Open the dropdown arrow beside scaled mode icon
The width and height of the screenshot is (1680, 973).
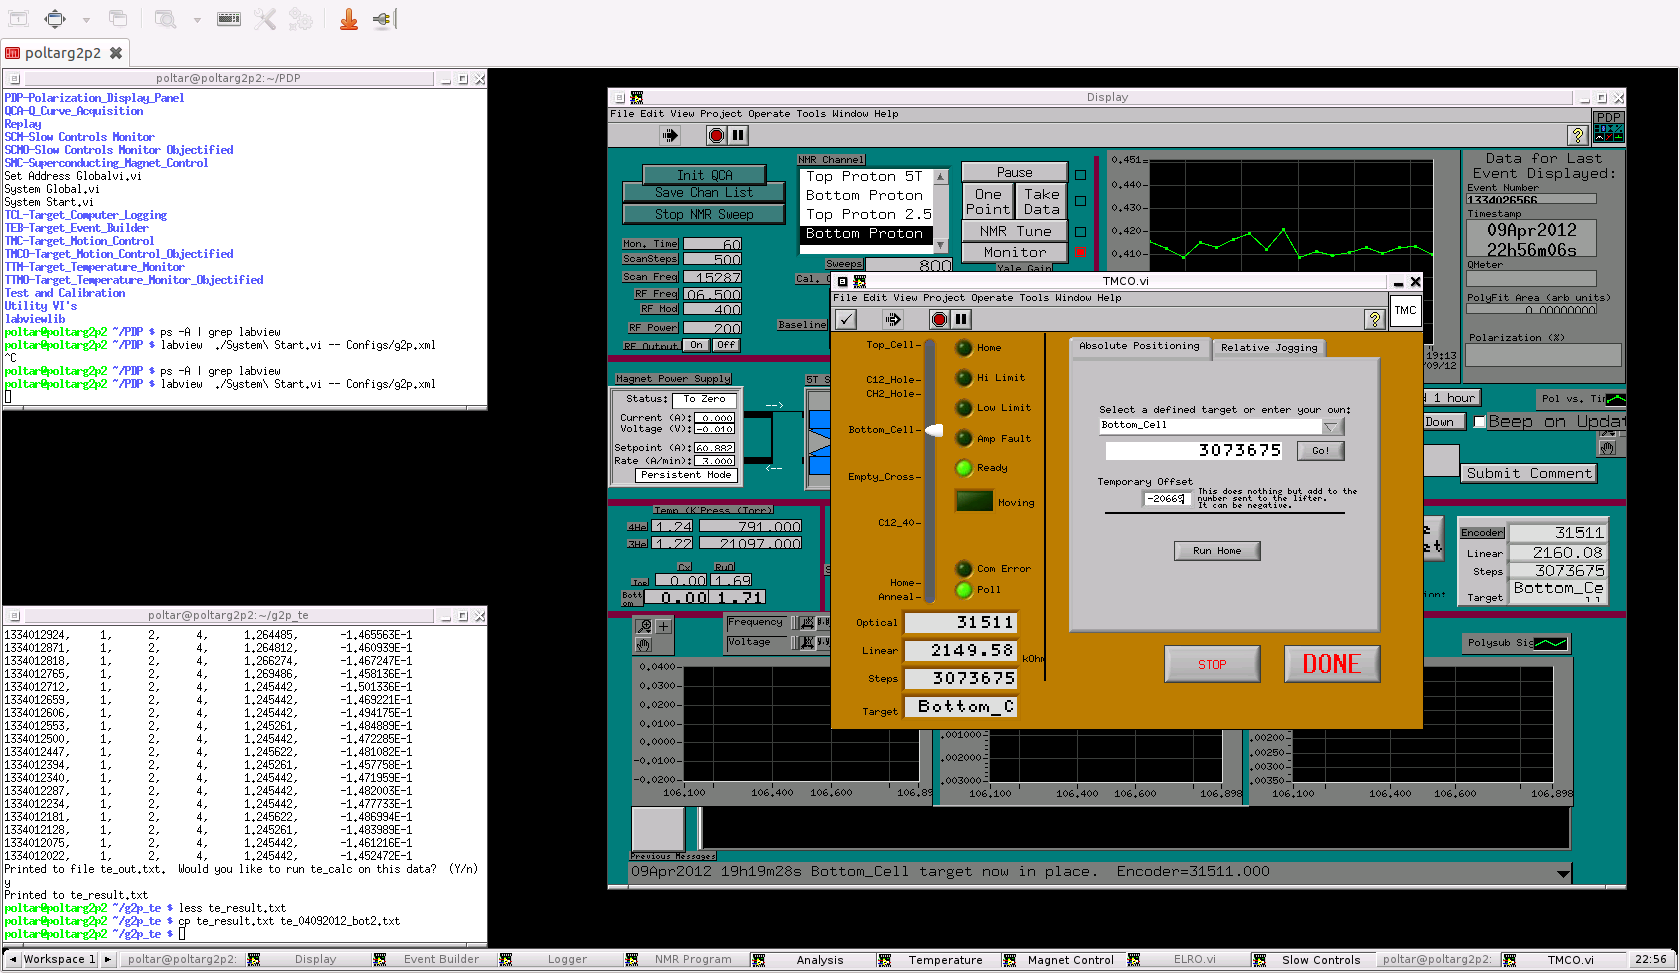[x=197, y=19]
